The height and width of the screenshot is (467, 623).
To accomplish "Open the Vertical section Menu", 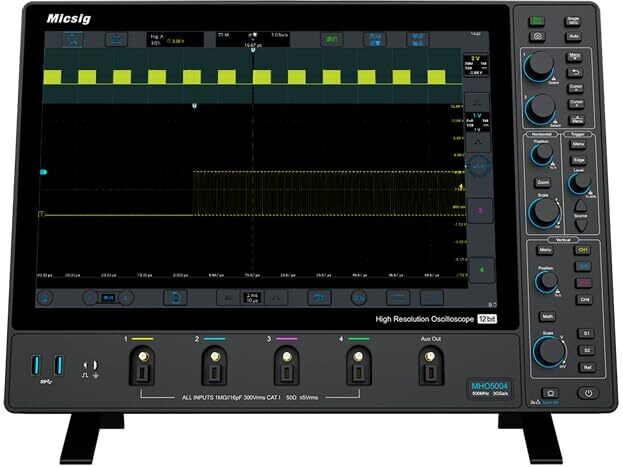I will tap(545, 250).
